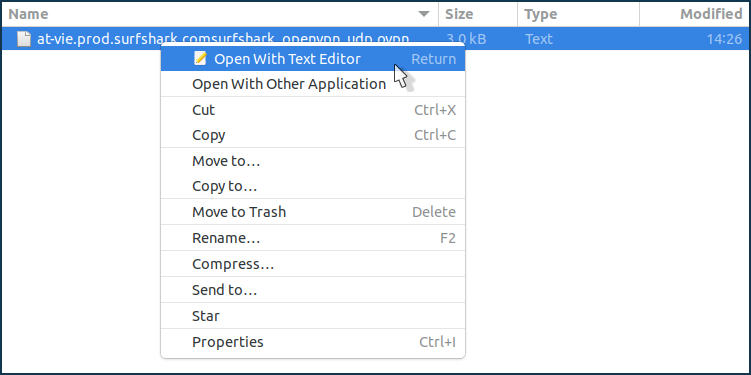The image size is (751, 375).
Task: Select Open With Other Application
Action: 313,84
